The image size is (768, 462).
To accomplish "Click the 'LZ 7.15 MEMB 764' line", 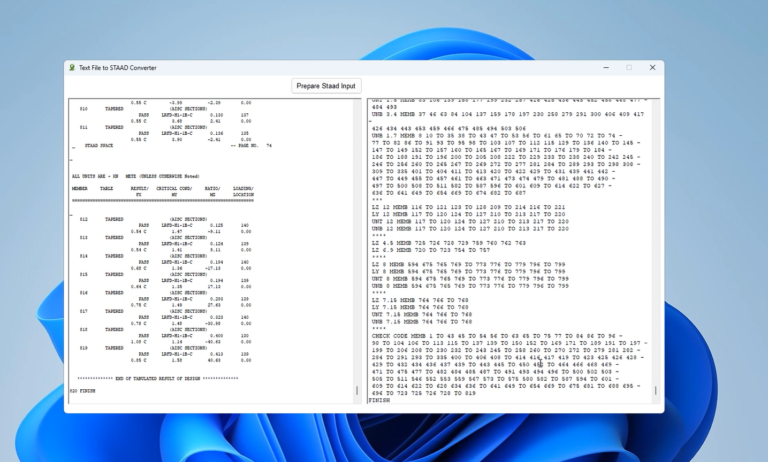I will click(x=420, y=300).
